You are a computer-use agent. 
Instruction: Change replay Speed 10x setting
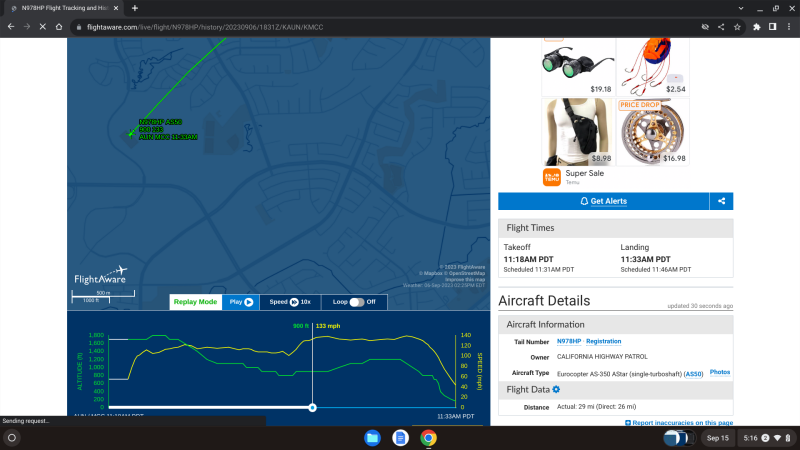coord(290,302)
